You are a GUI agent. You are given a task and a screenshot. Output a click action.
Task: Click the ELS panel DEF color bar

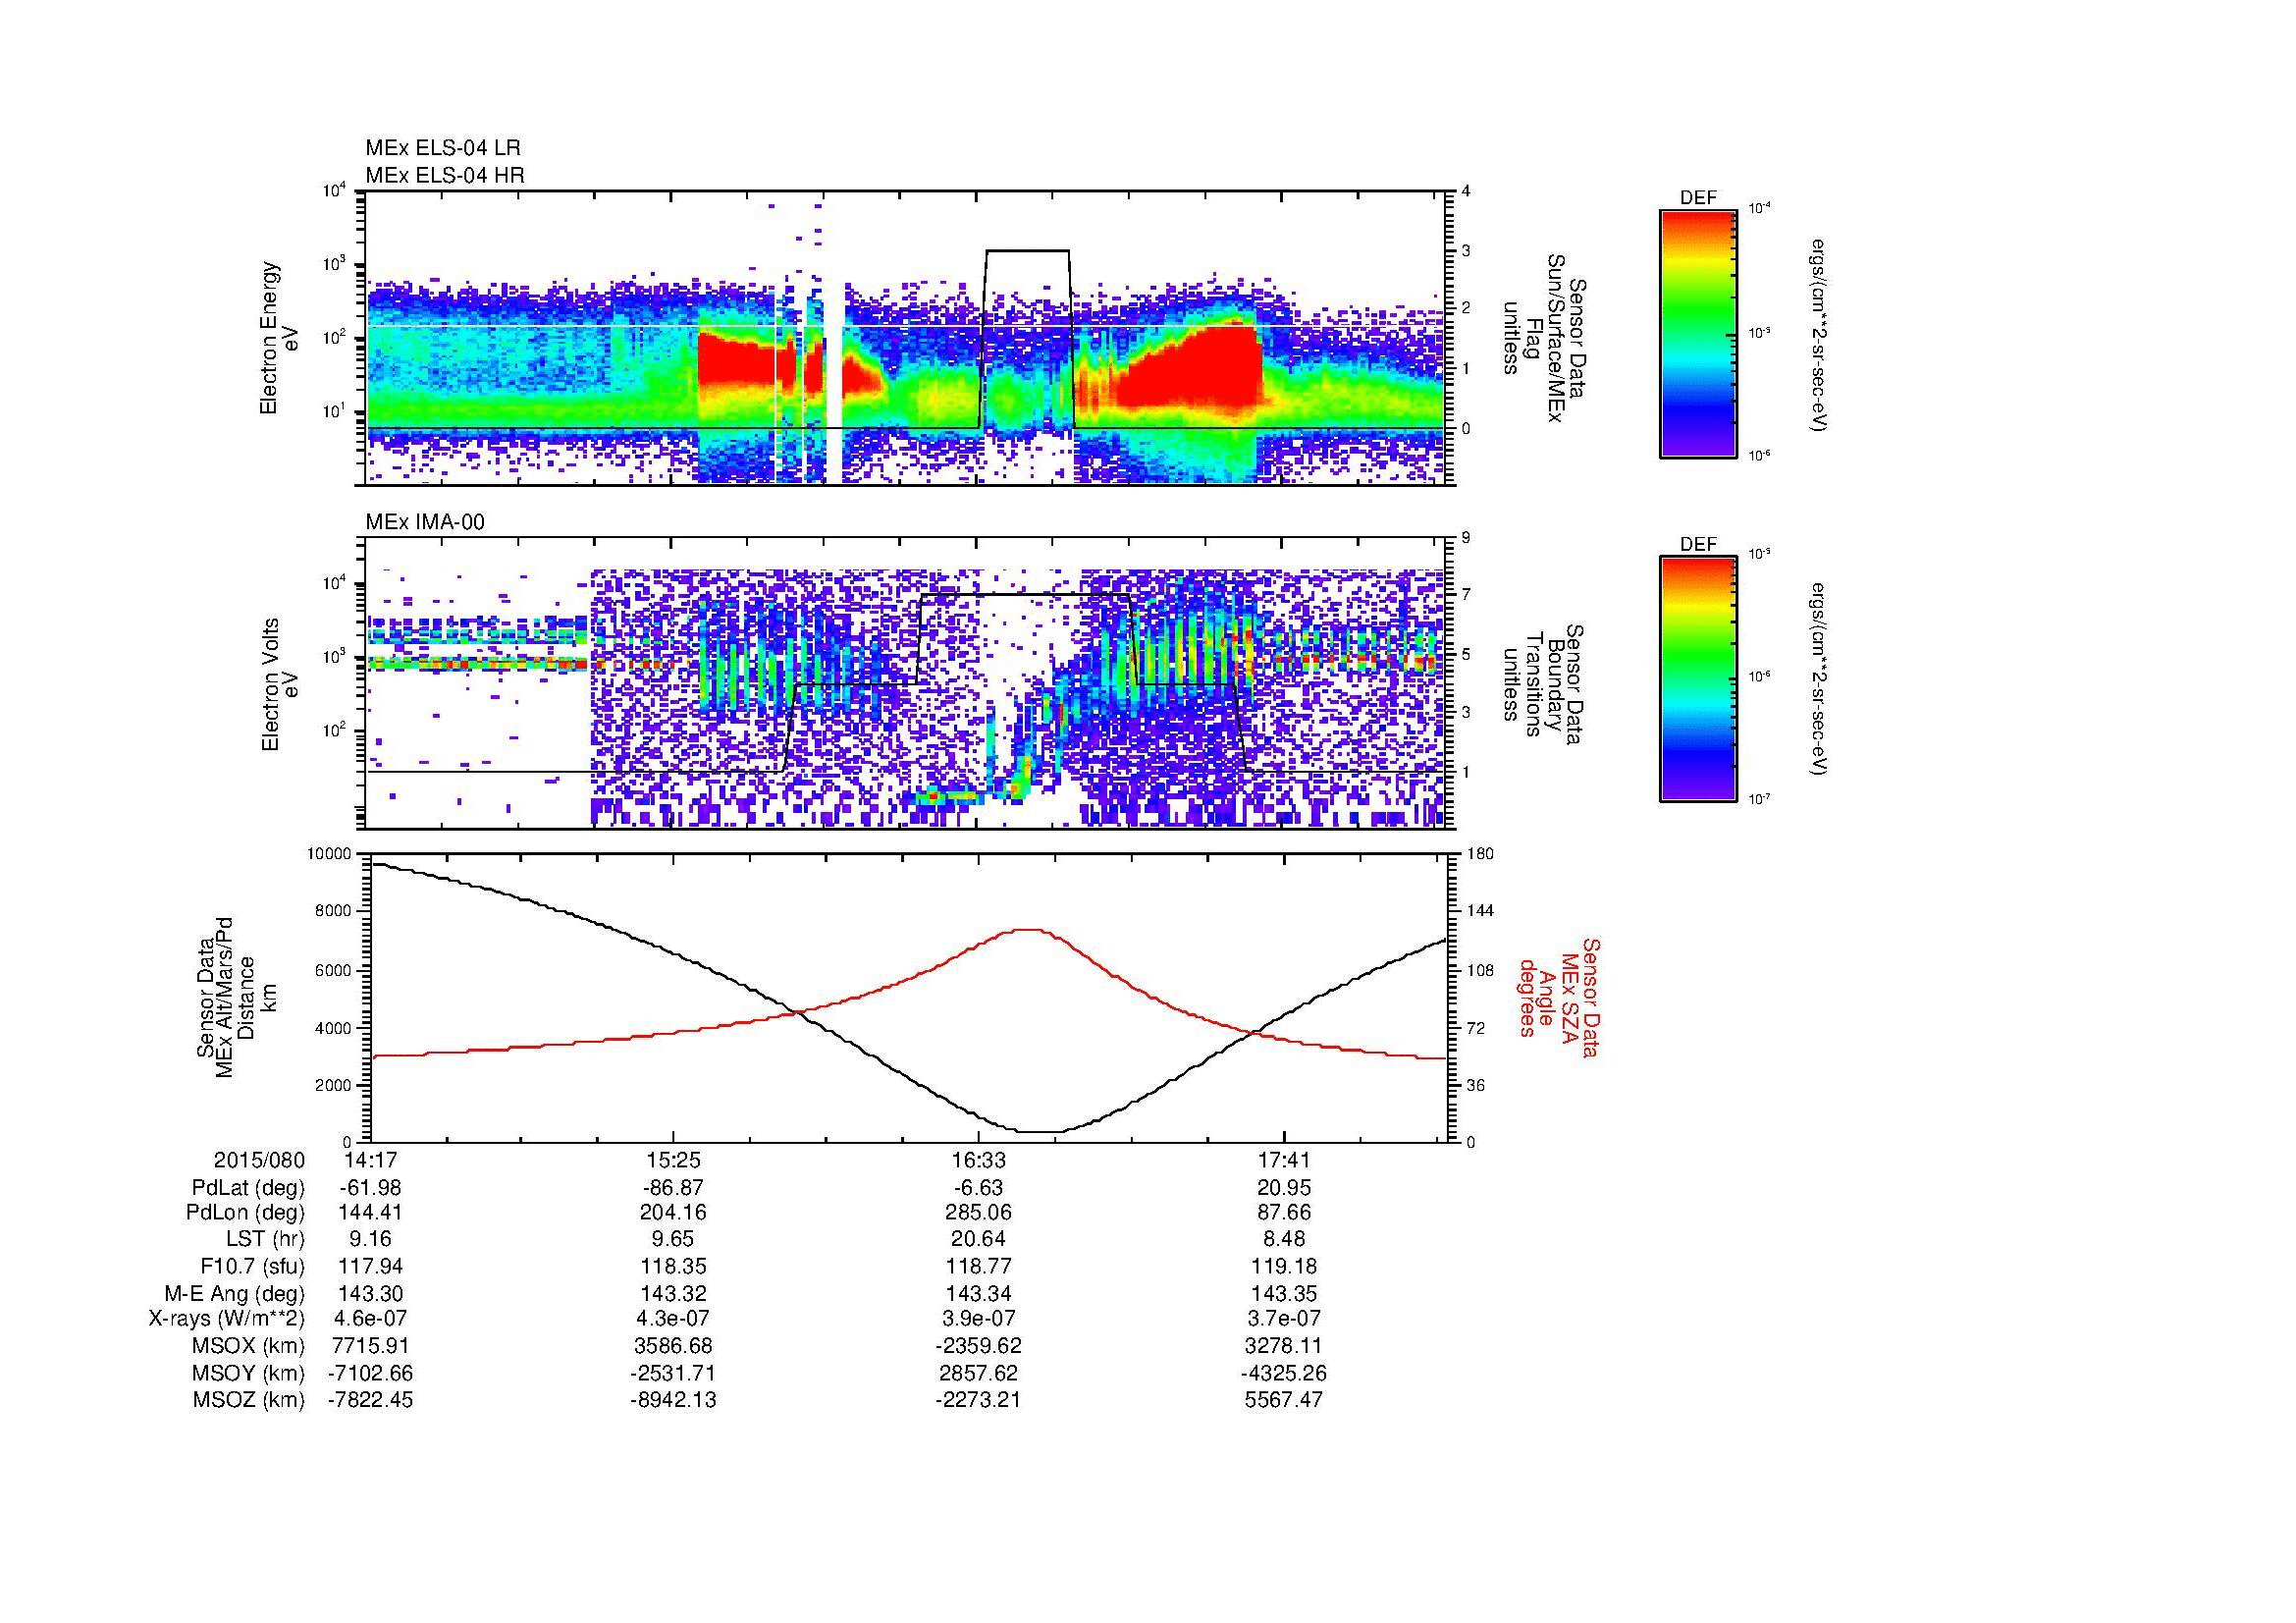1698,333
